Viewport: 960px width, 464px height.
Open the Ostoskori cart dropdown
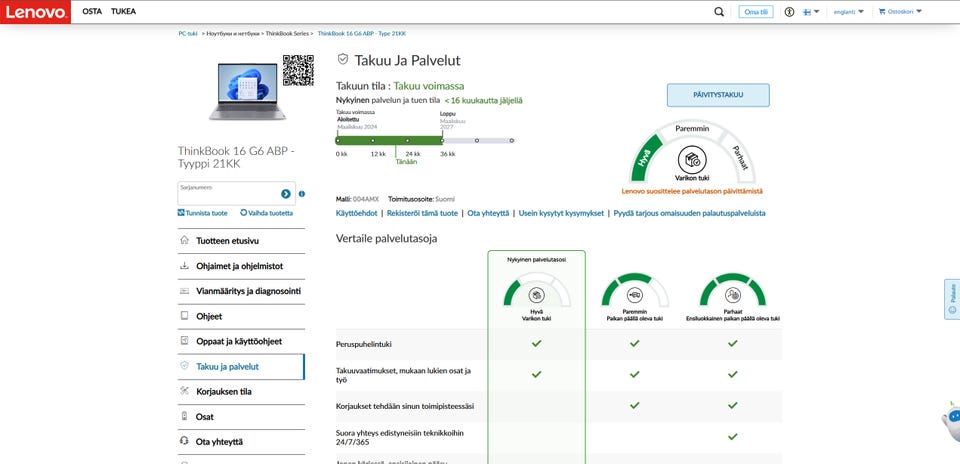(900, 12)
